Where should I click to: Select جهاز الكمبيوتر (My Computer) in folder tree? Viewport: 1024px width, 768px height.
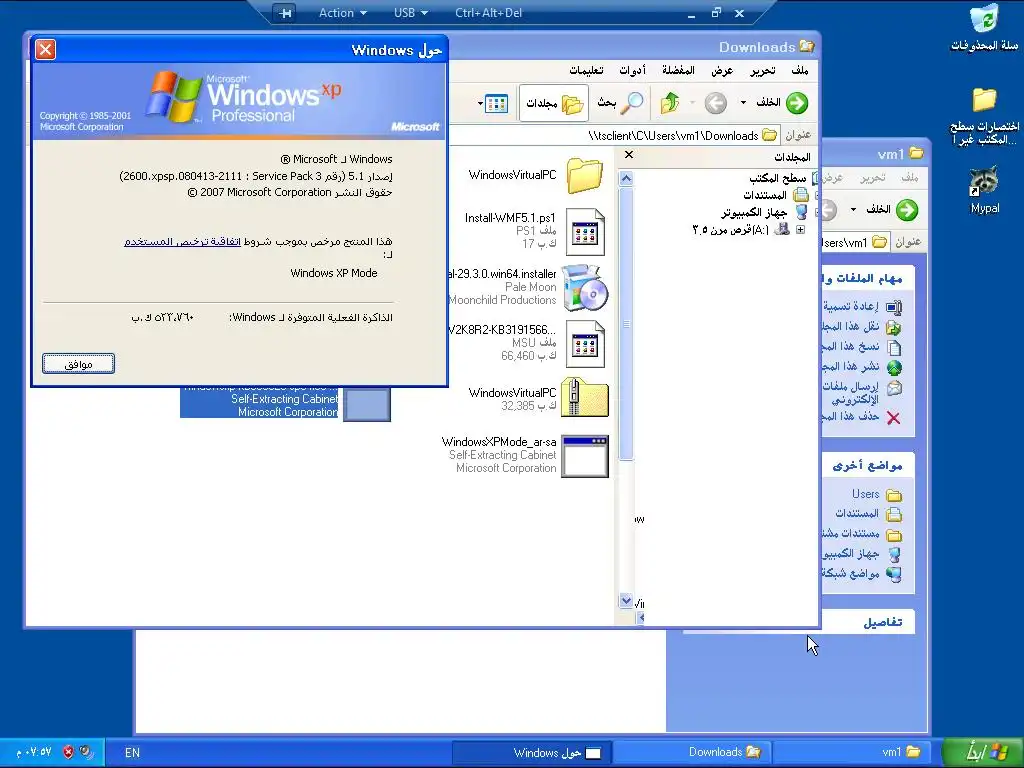click(754, 212)
